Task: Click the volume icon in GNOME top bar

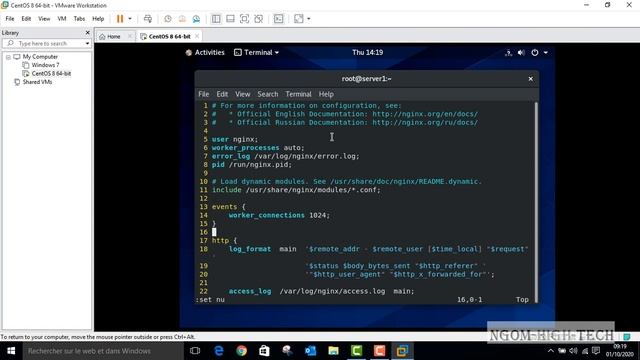Action: tap(521, 53)
